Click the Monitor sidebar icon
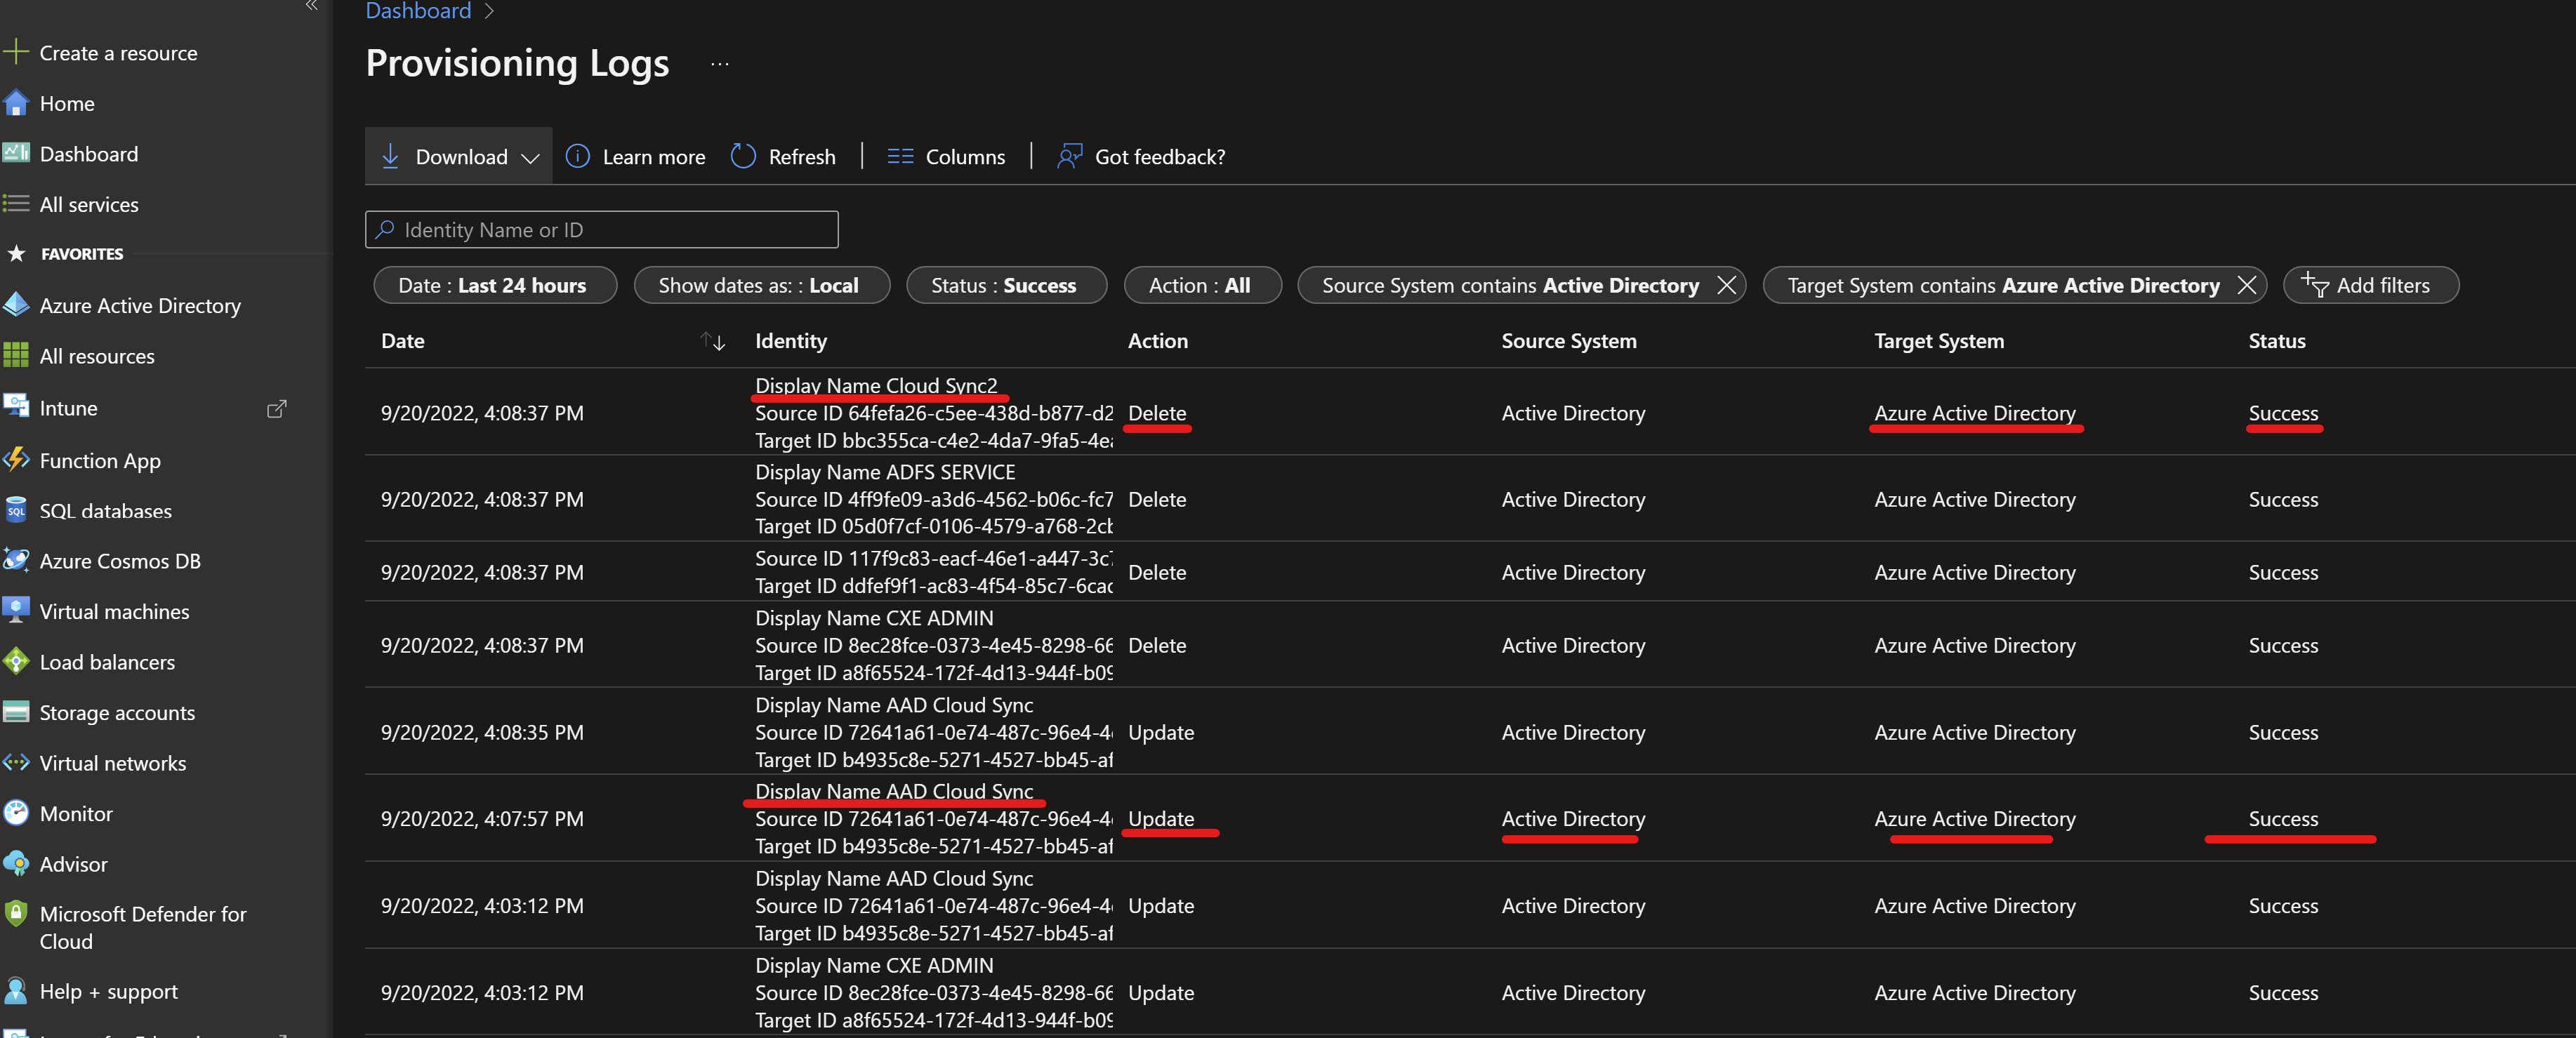The image size is (2576, 1038). click(16, 813)
